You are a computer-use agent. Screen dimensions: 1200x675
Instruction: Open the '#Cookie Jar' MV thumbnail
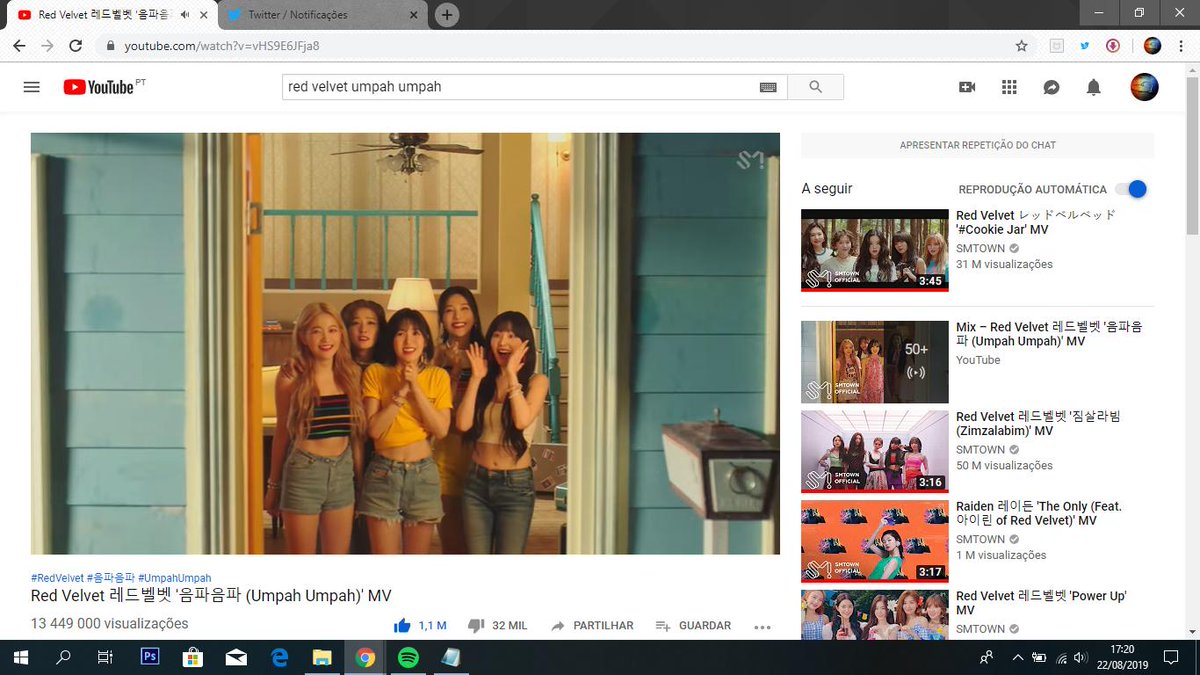click(x=875, y=250)
